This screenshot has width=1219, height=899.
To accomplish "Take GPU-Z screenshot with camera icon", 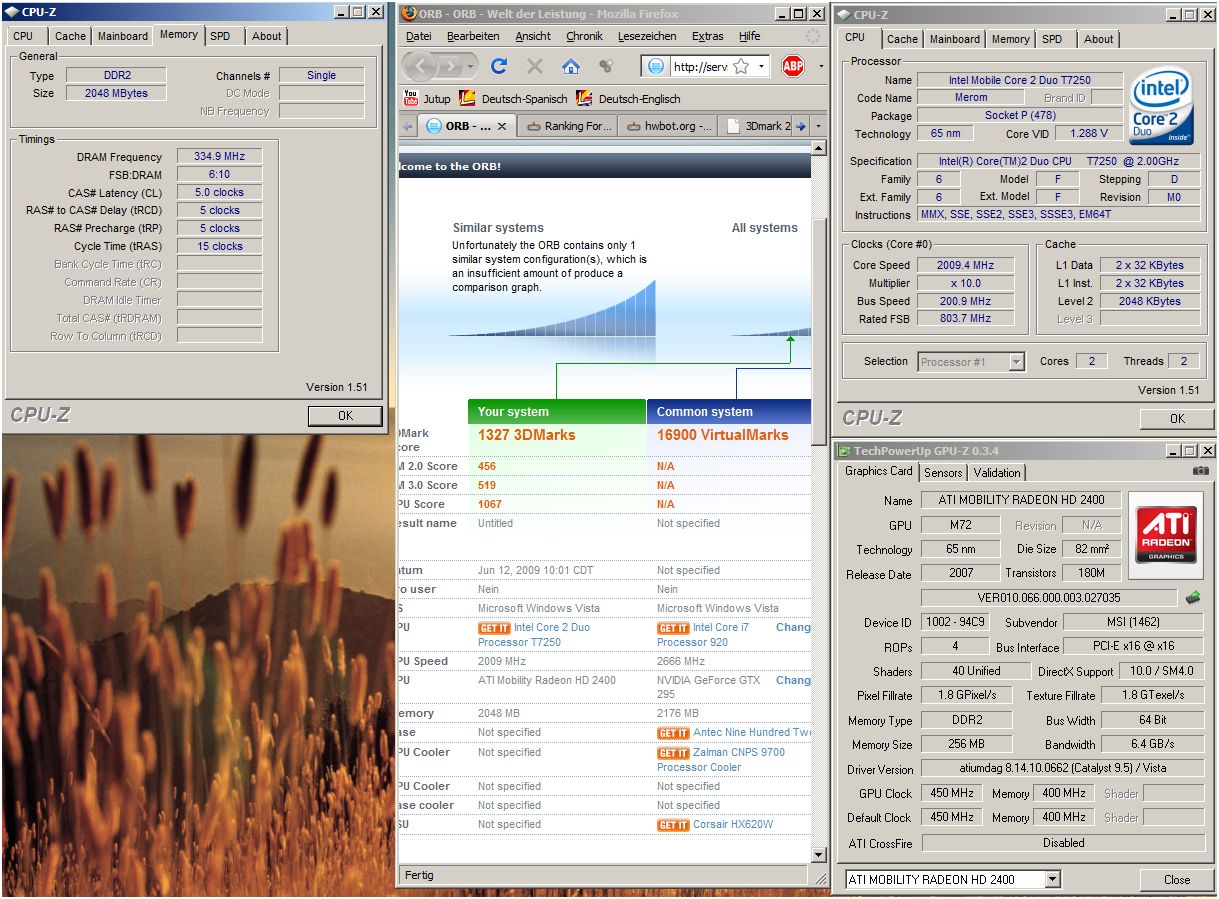I will coord(1201,471).
